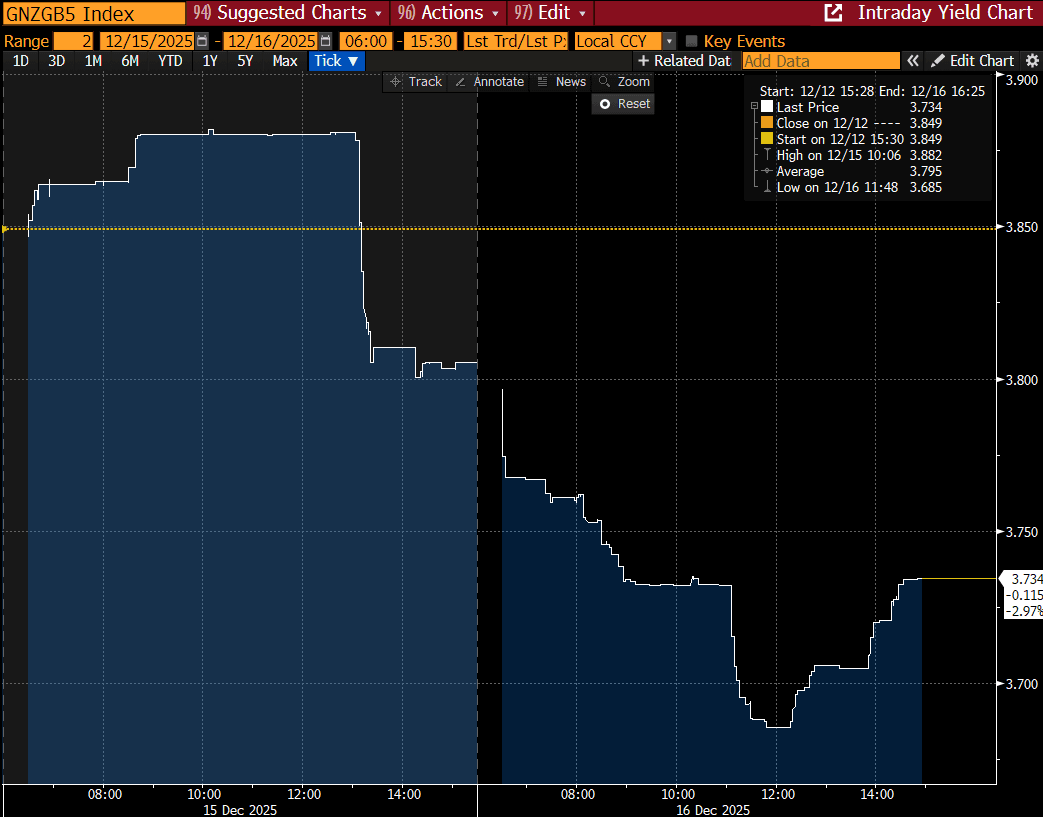Open the Local CCY currency dropdown arrow

tap(669, 41)
